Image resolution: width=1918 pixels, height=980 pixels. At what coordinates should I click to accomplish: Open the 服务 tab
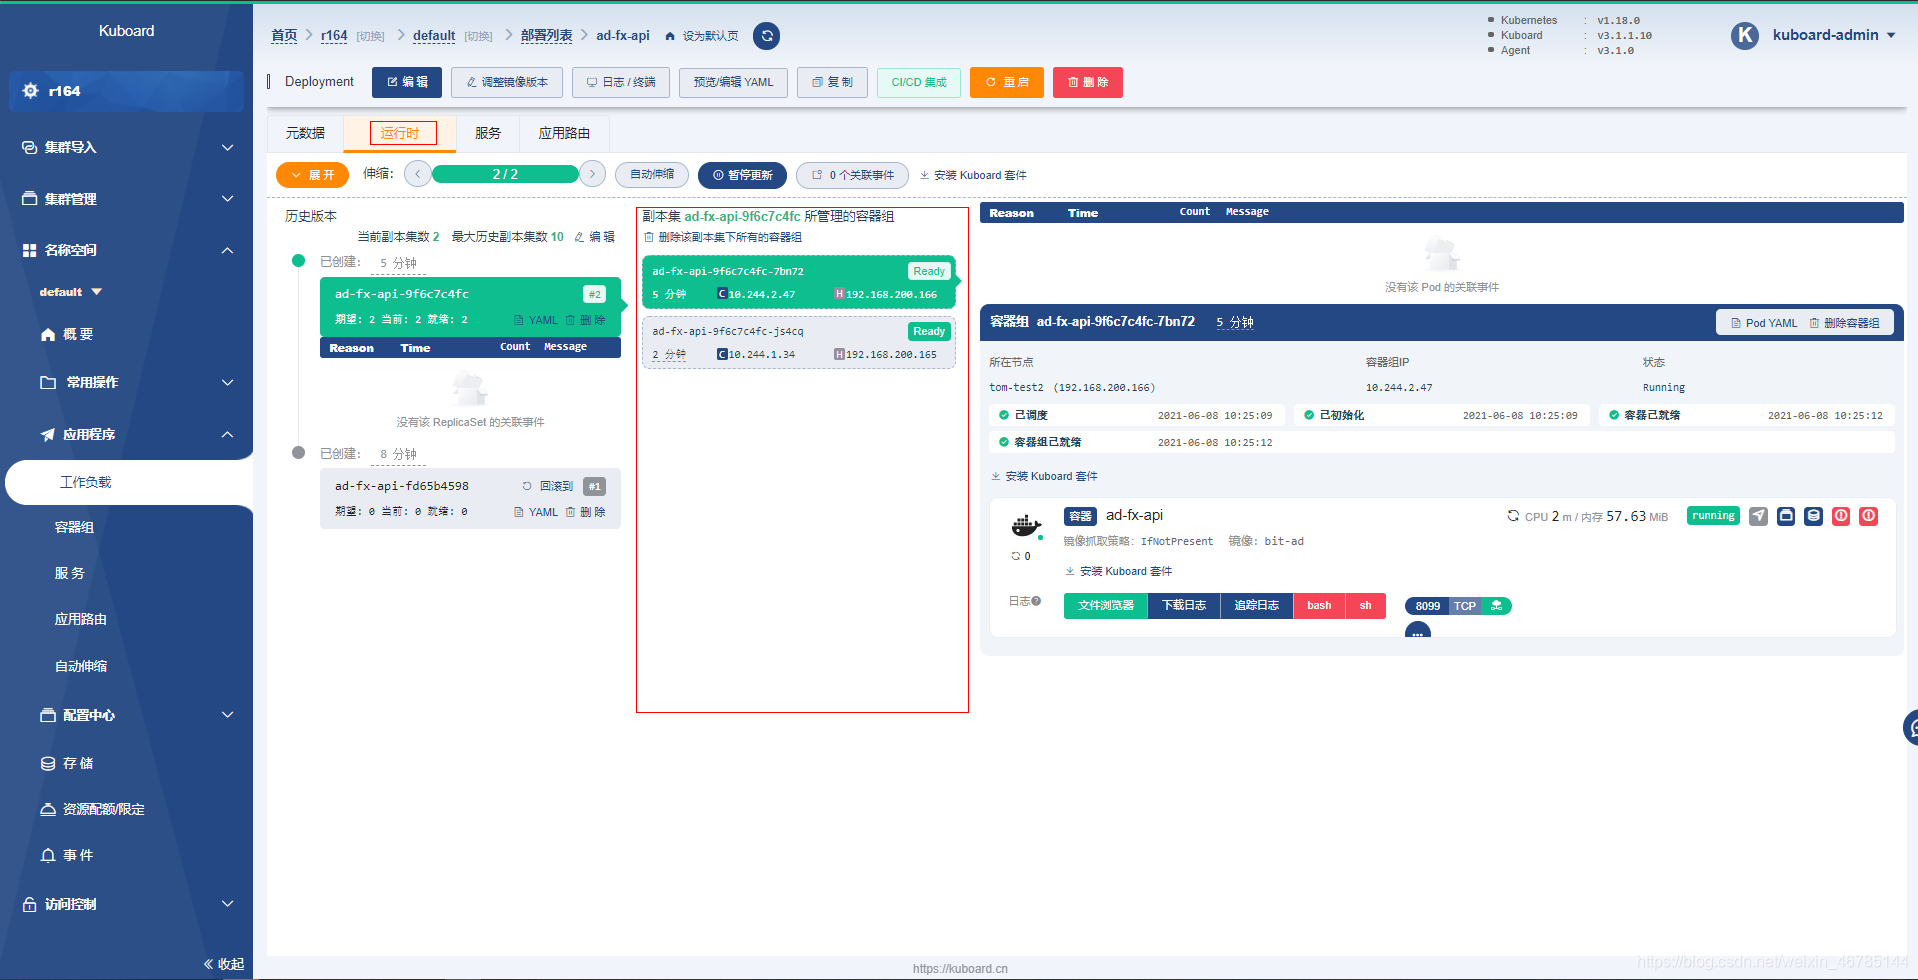pos(488,133)
